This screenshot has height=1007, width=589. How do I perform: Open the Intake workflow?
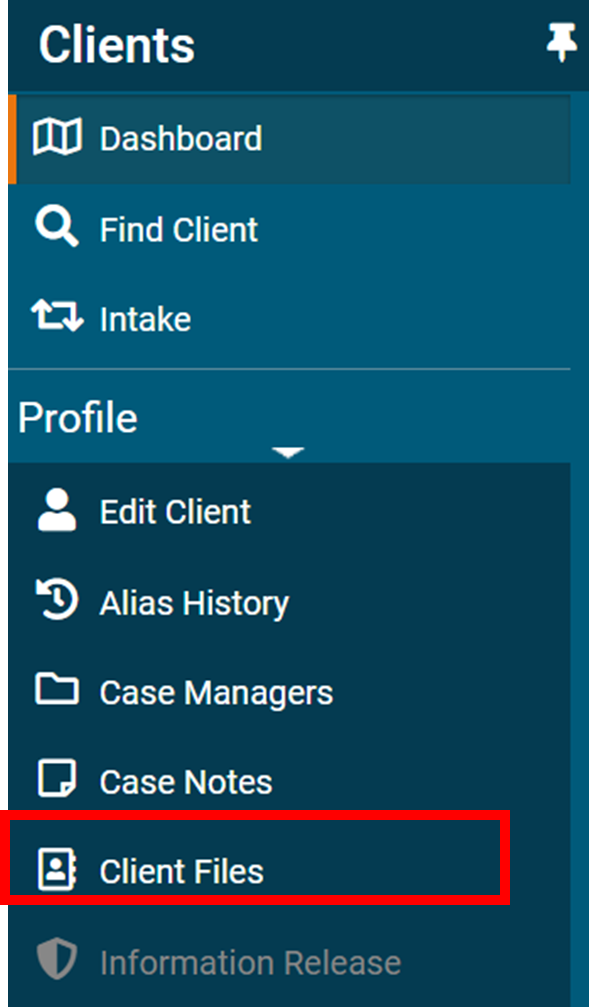145,318
